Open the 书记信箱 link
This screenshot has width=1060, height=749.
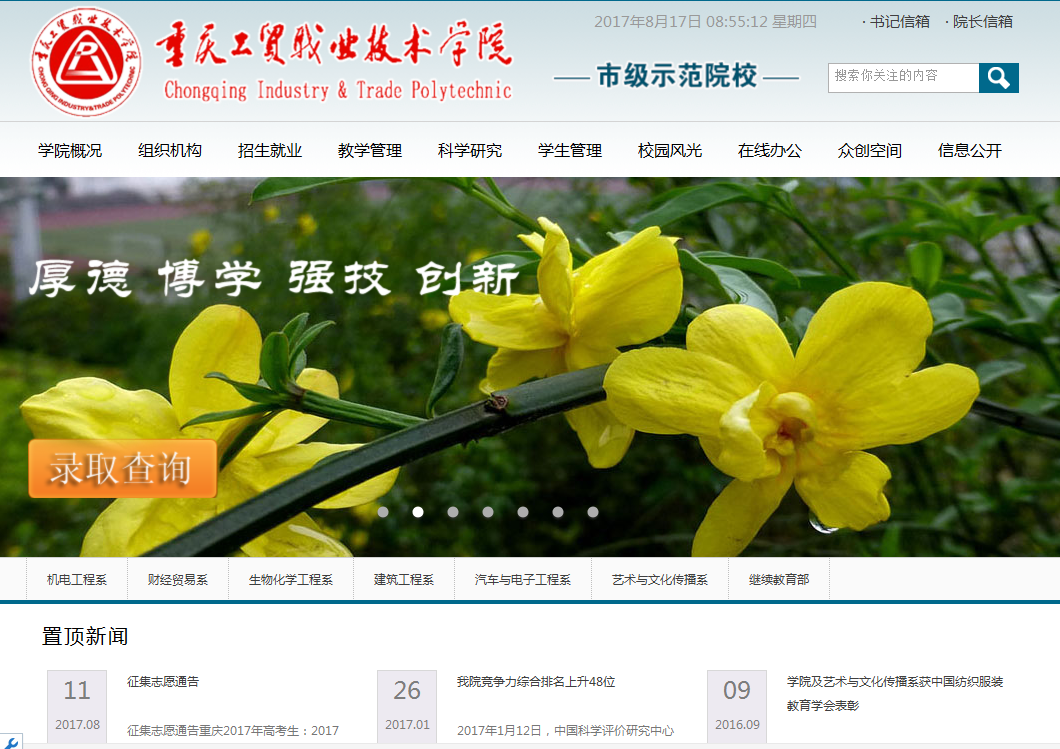click(899, 21)
